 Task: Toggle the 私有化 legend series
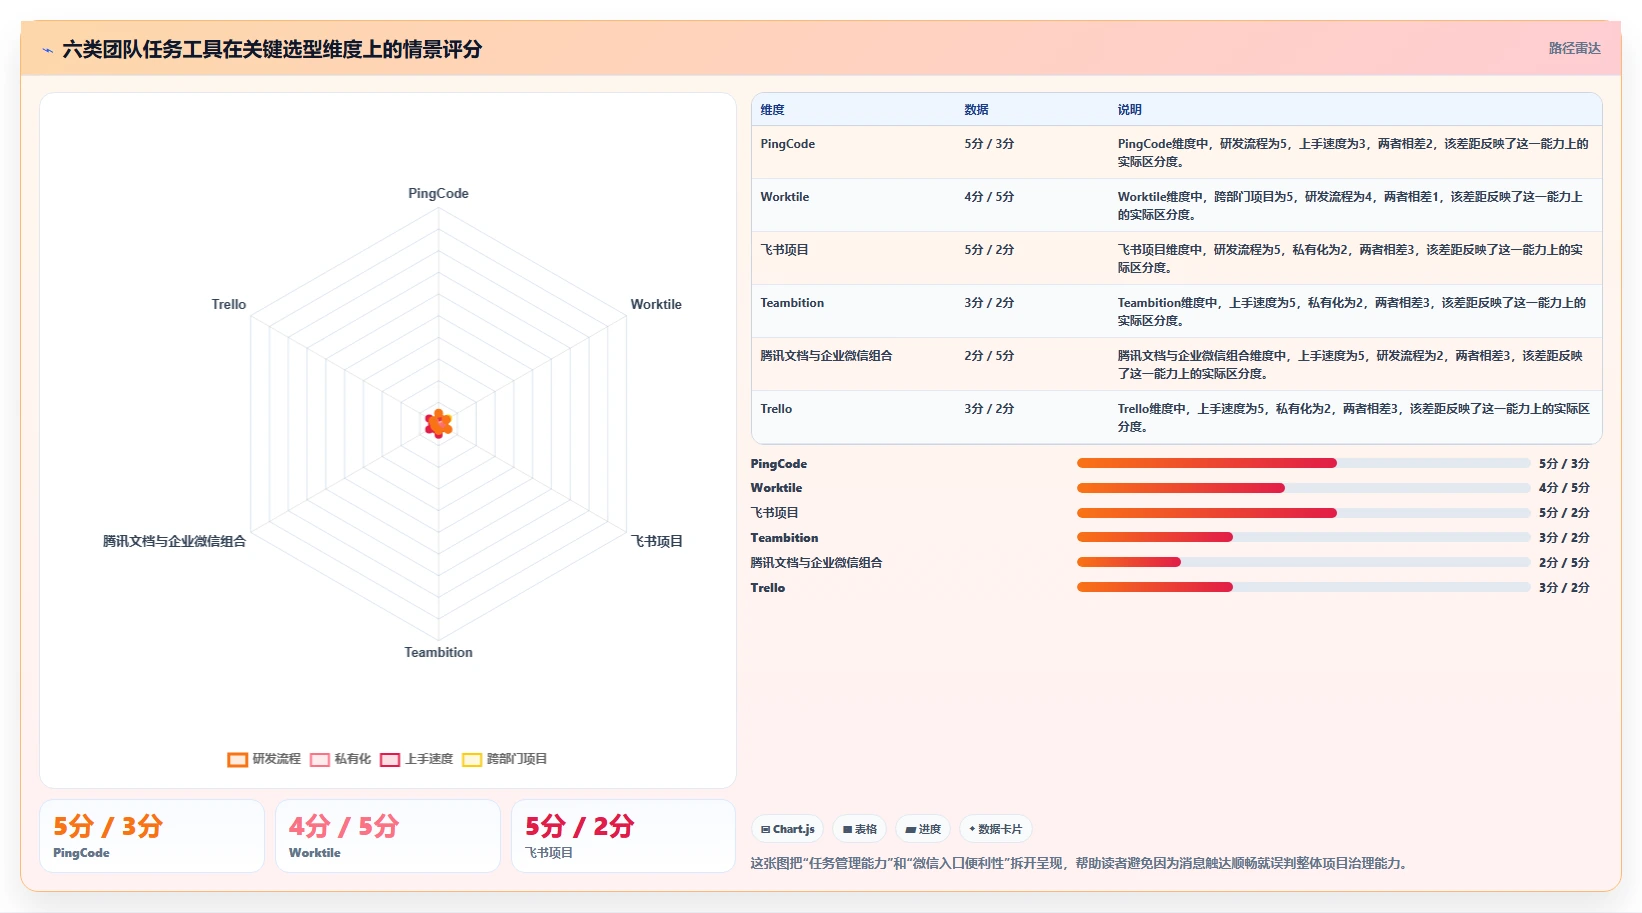340,759
